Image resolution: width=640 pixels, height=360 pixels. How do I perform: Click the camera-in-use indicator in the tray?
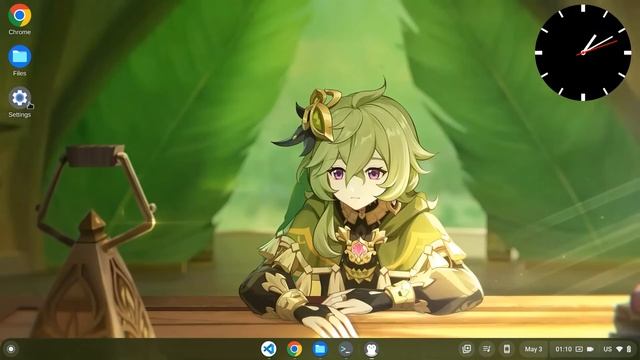tap(590, 349)
